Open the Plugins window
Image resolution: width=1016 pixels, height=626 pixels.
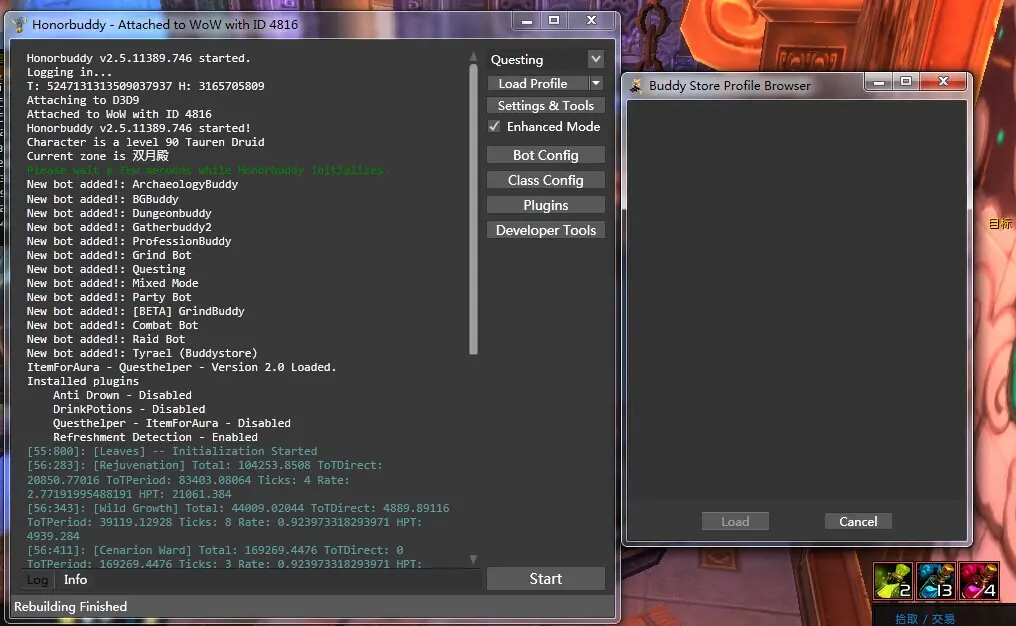click(x=545, y=205)
